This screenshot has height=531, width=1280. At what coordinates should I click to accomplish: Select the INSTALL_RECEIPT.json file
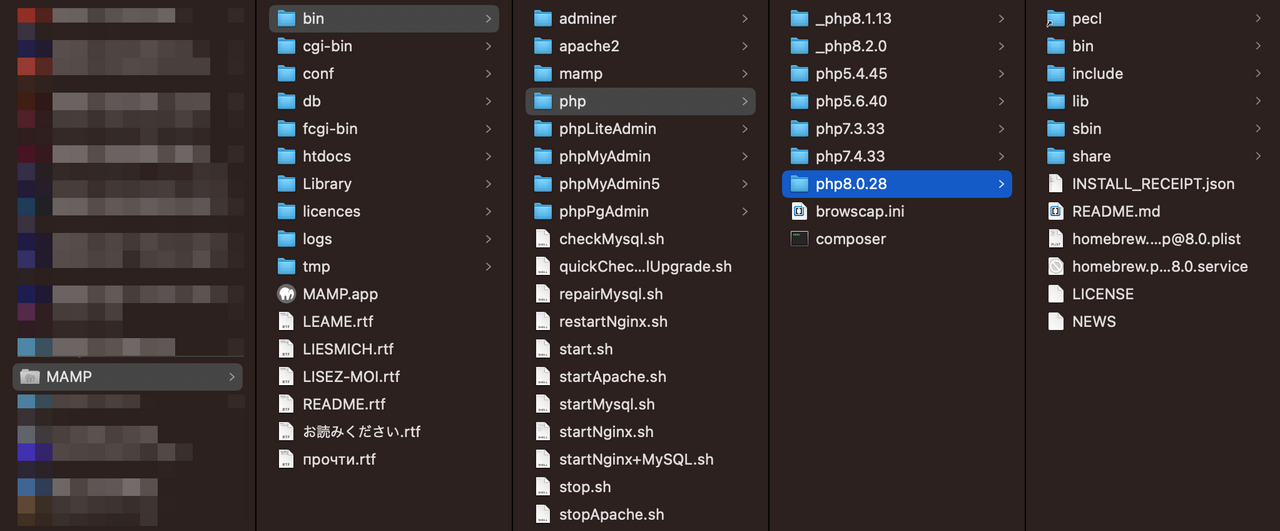tap(1152, 184)
